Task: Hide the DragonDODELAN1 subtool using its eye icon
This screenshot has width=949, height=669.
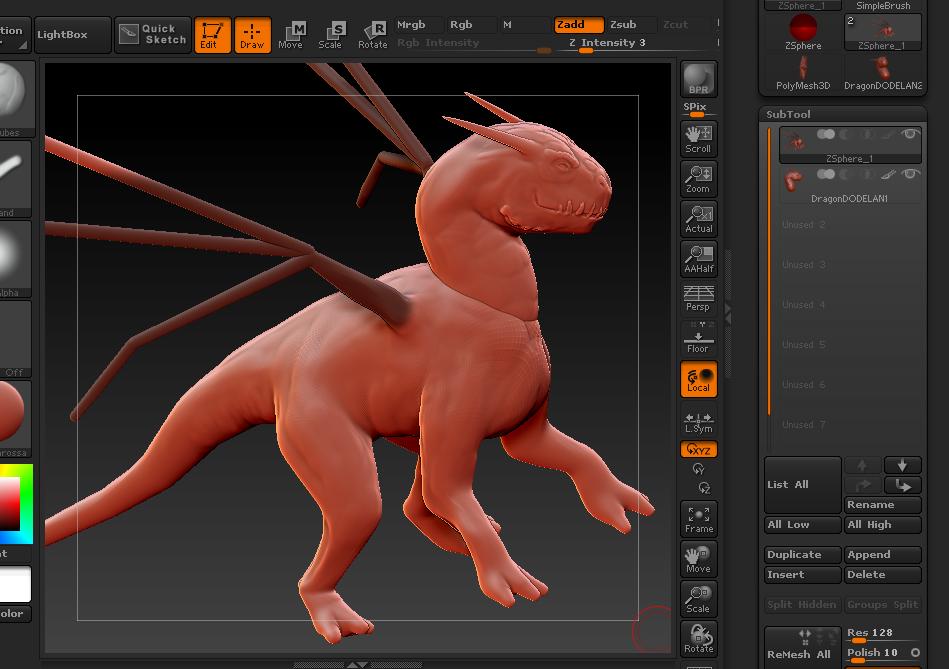Action: tap(910, 175)
